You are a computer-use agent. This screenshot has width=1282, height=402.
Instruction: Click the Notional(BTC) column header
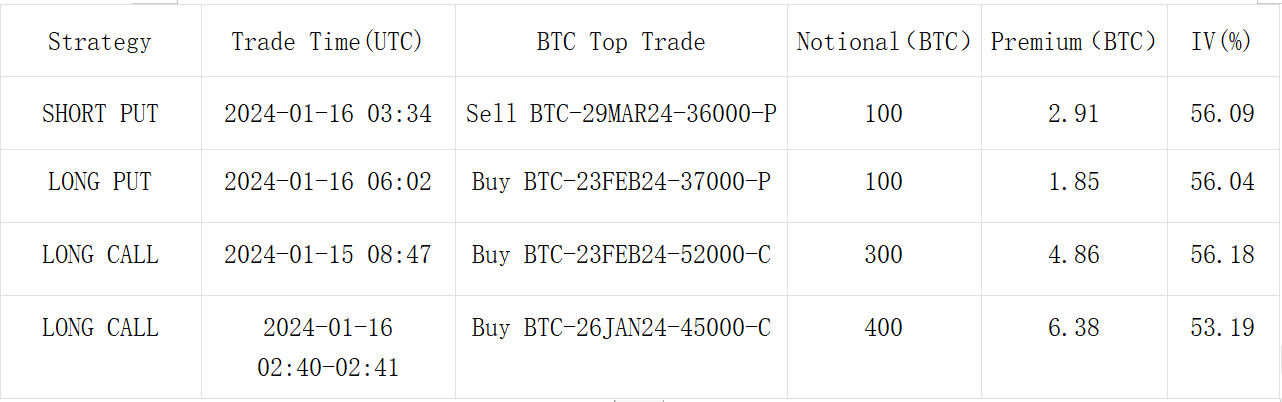884,42
